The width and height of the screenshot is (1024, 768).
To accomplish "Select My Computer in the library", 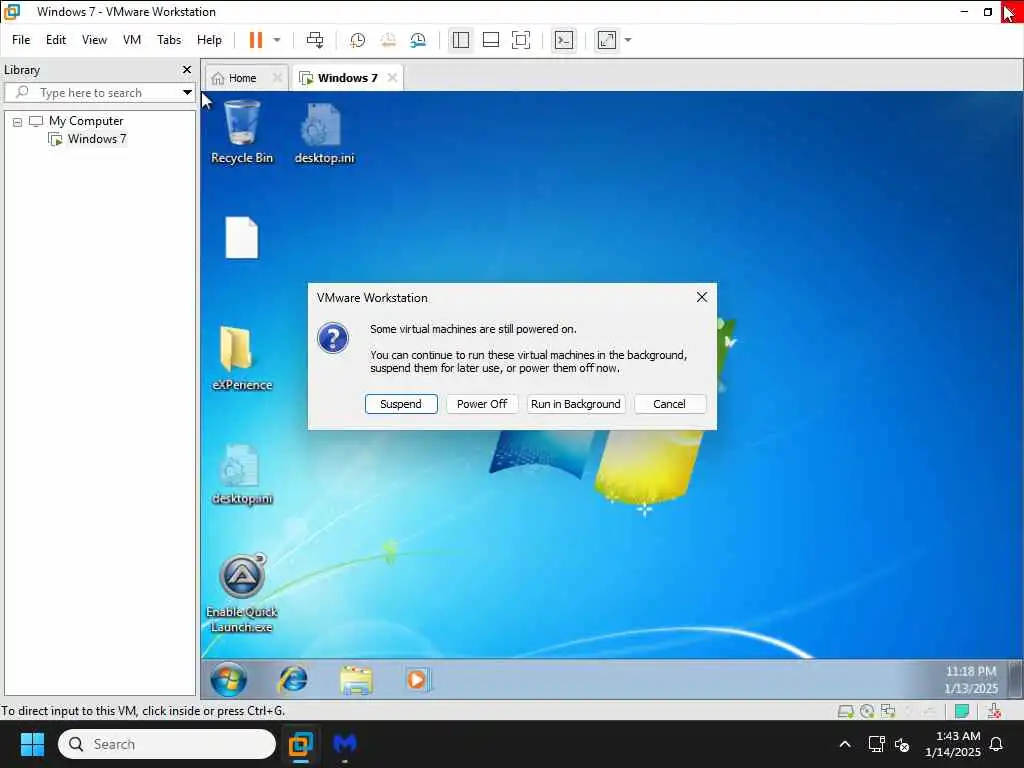I will pos(86,121).
